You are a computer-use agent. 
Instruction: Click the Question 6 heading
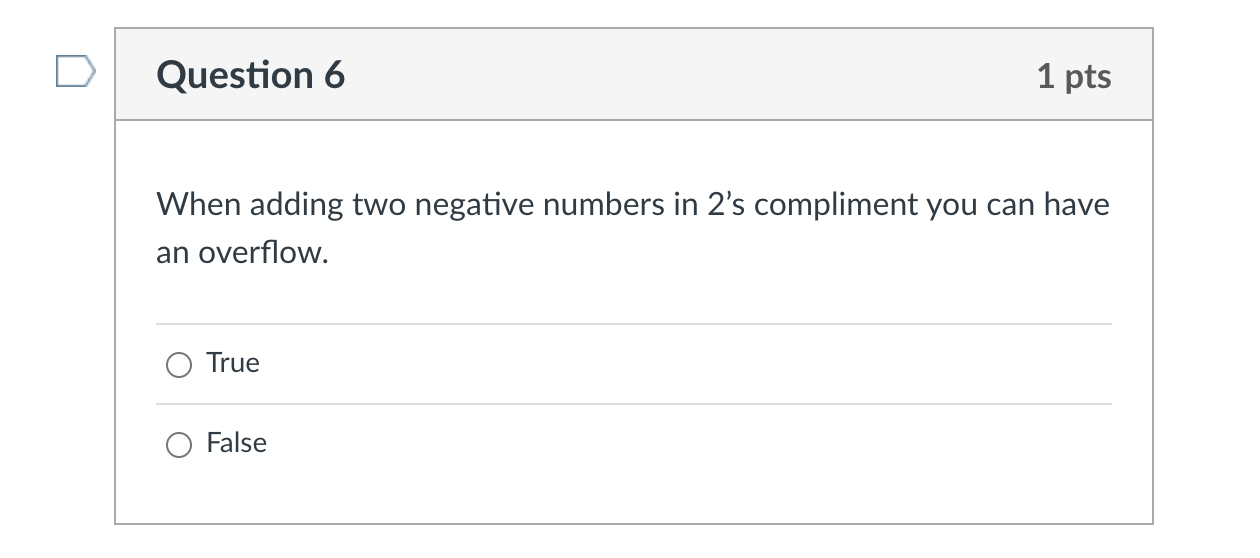251,75
